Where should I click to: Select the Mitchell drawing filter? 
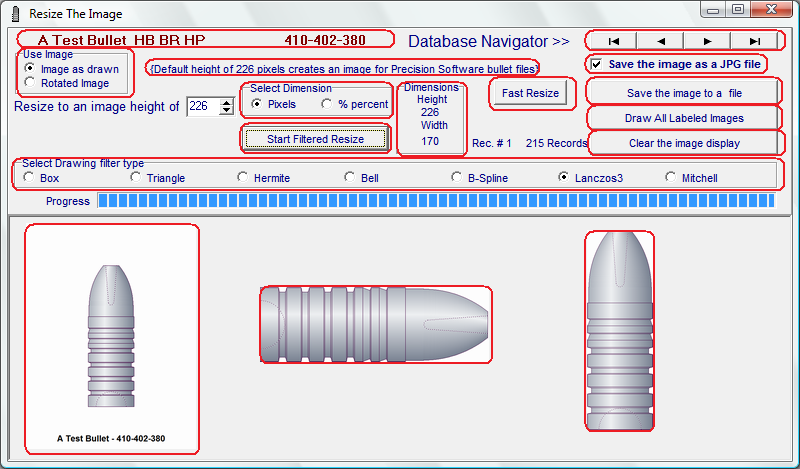click(671, 178)
